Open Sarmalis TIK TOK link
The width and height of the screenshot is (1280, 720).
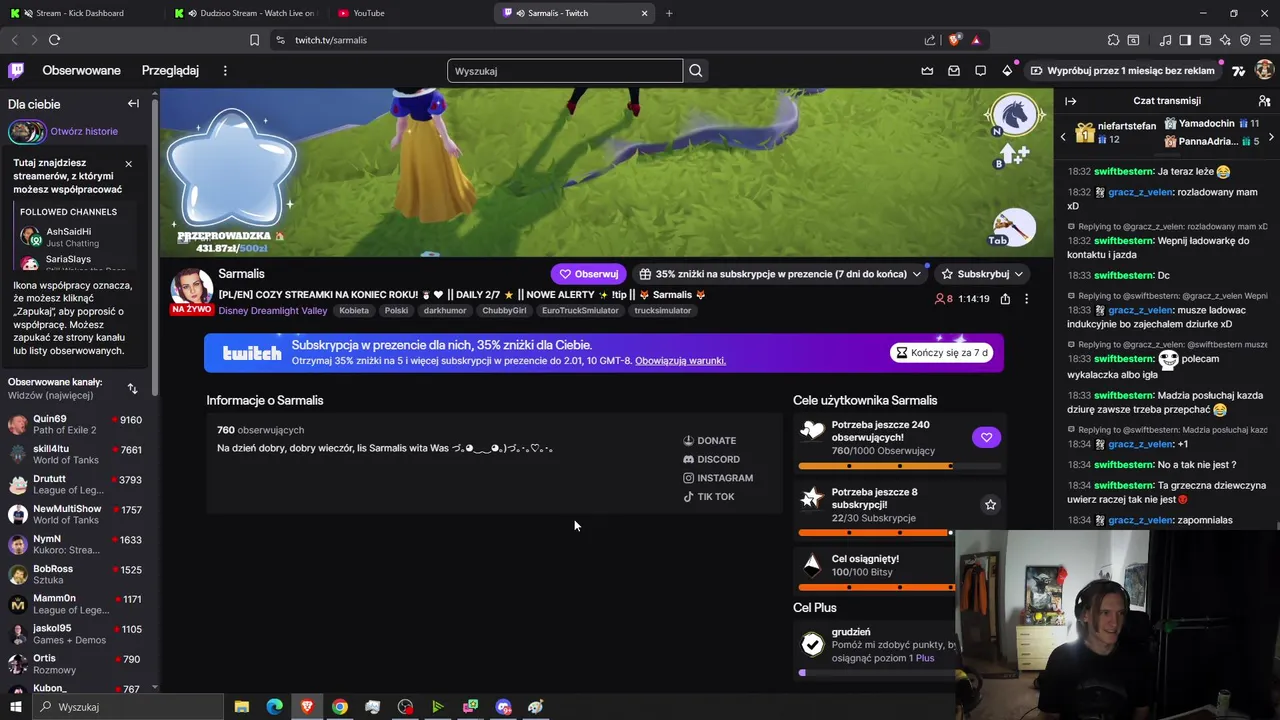coord(708,497)
